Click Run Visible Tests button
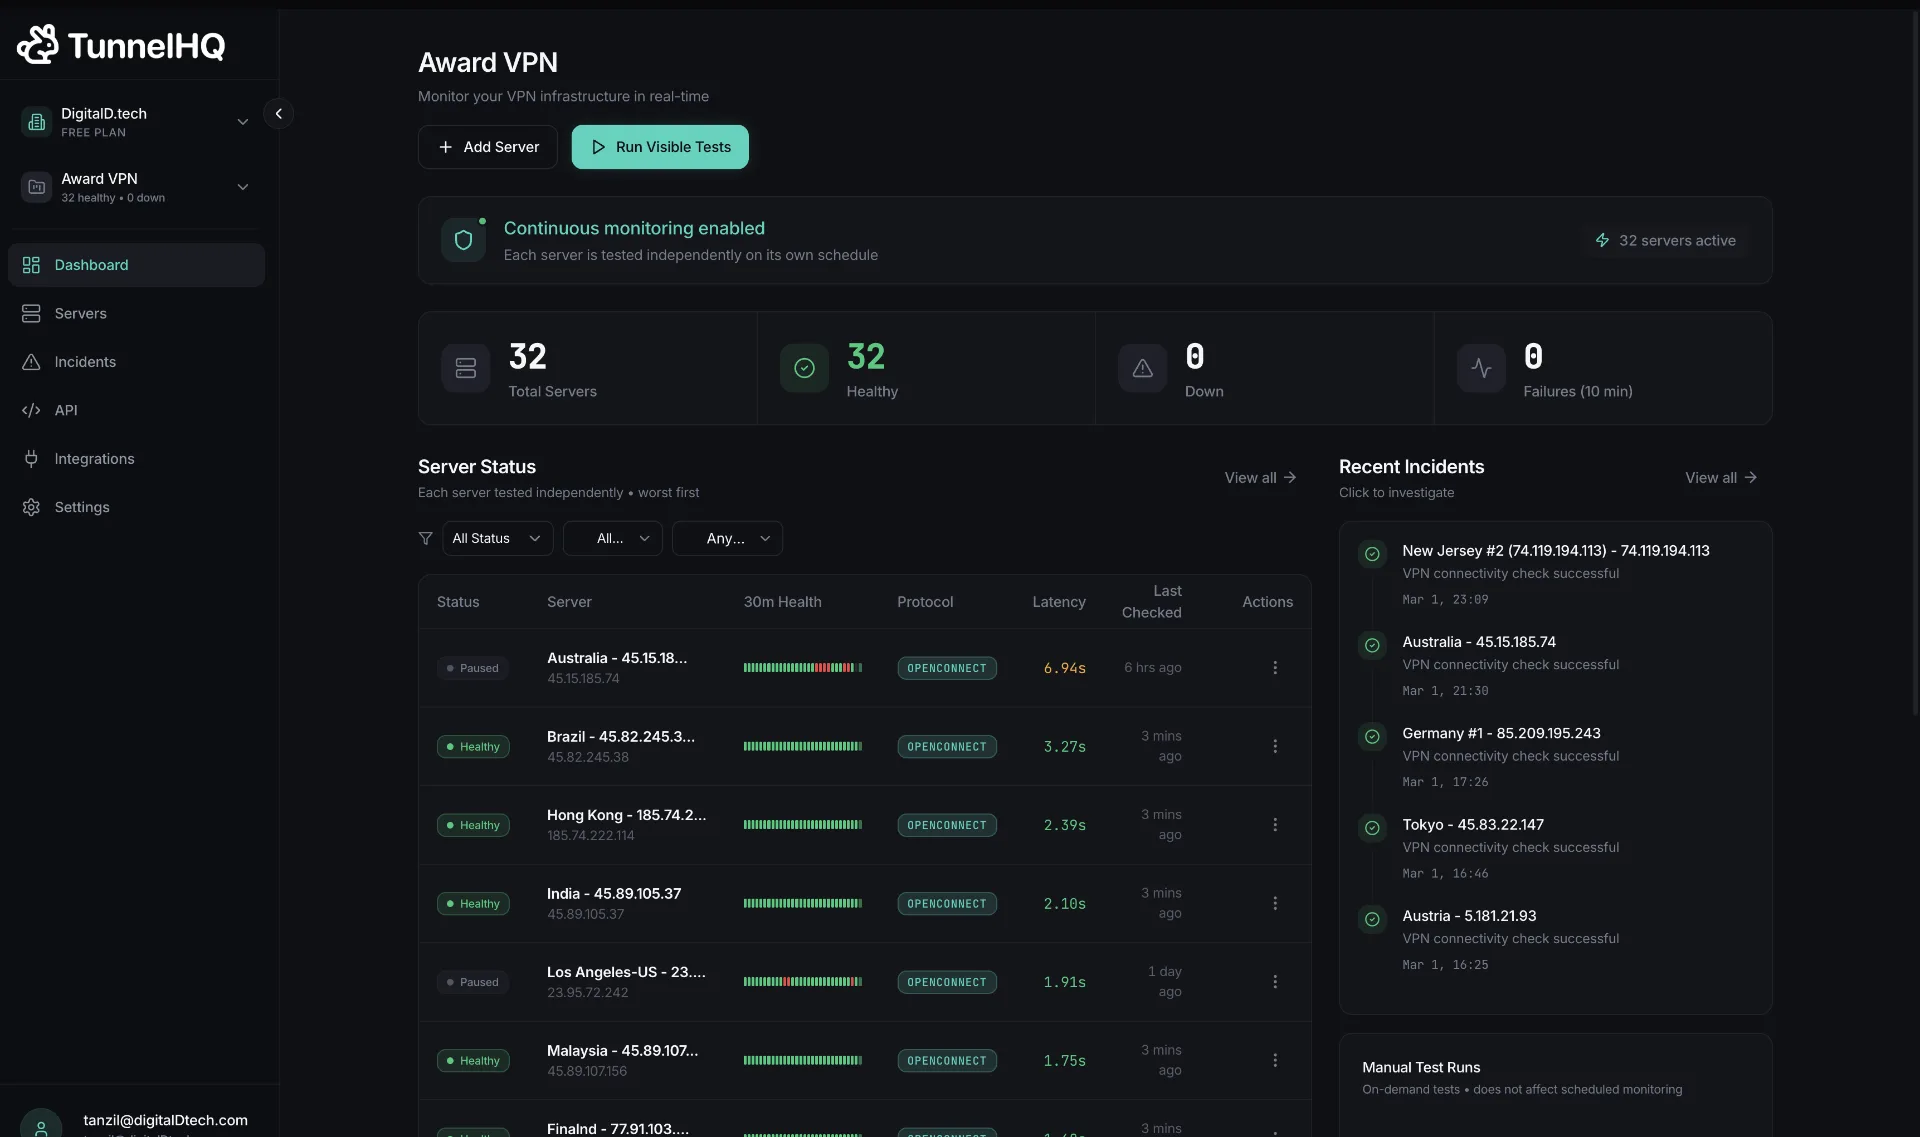This screenshot has height=1137, width=1920. 660,147
